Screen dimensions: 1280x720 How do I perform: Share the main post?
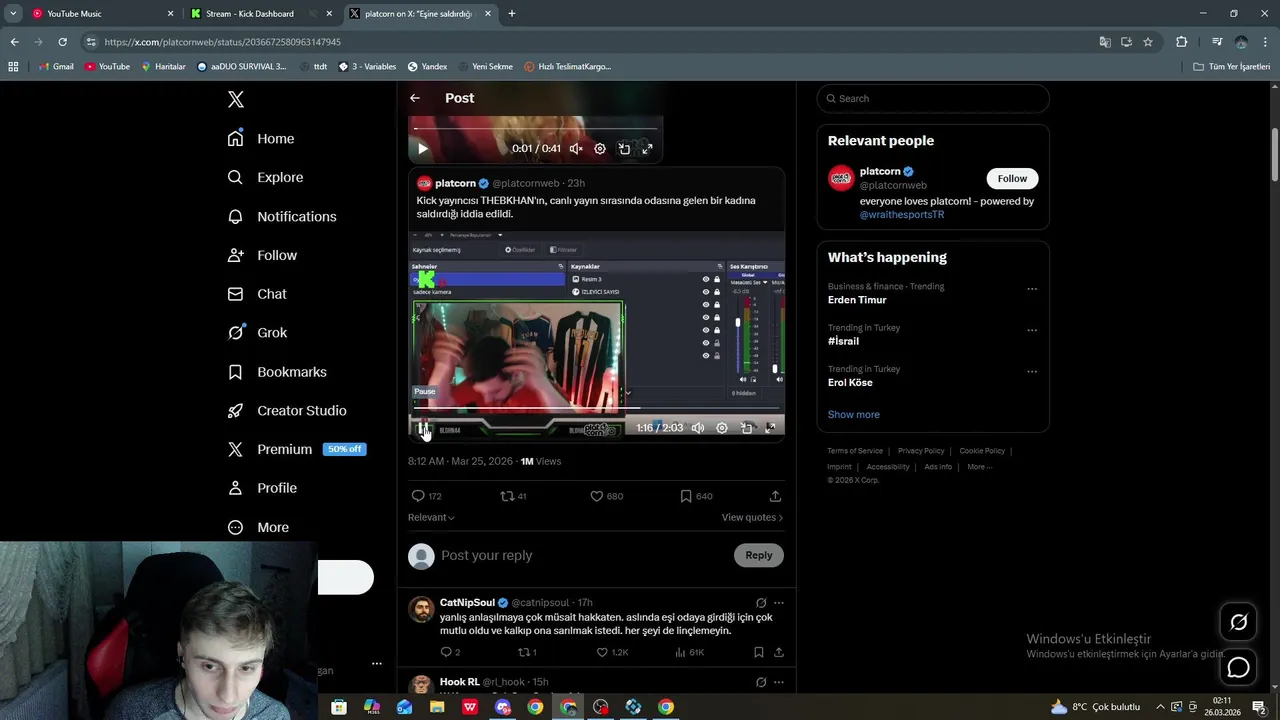point(775,496)
